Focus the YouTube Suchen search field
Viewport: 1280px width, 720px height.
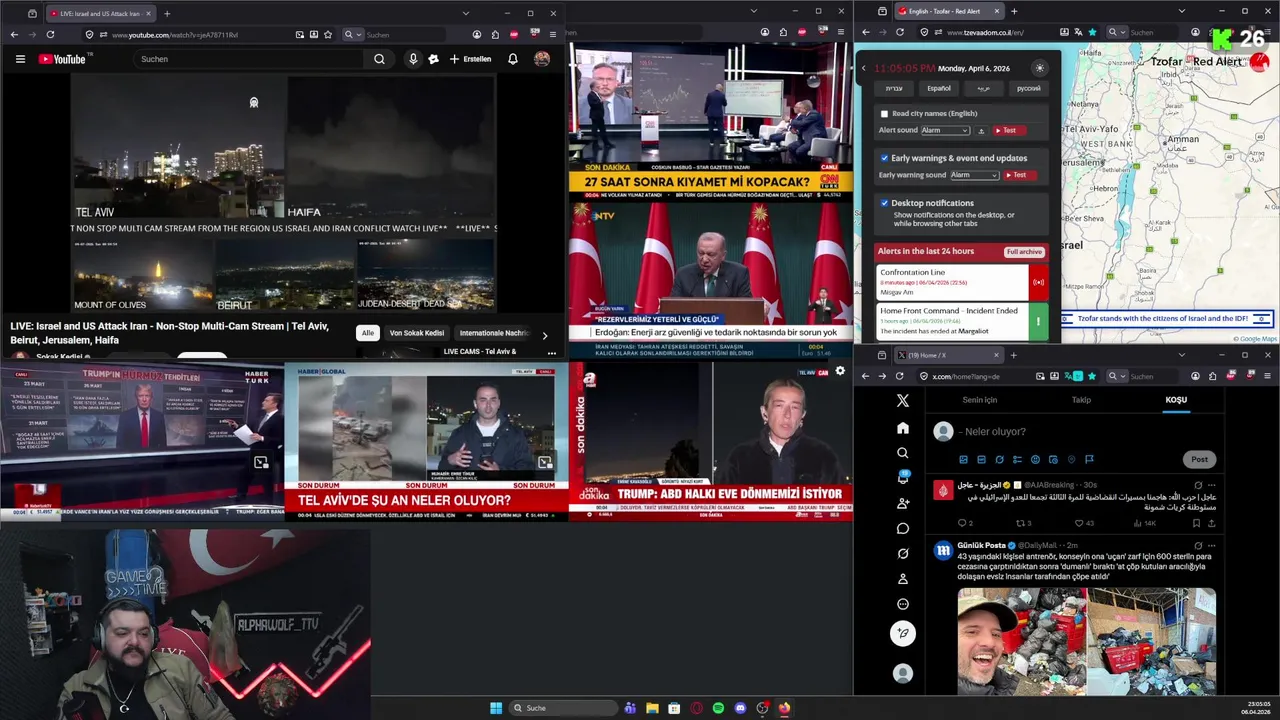(x=250, y=59)
